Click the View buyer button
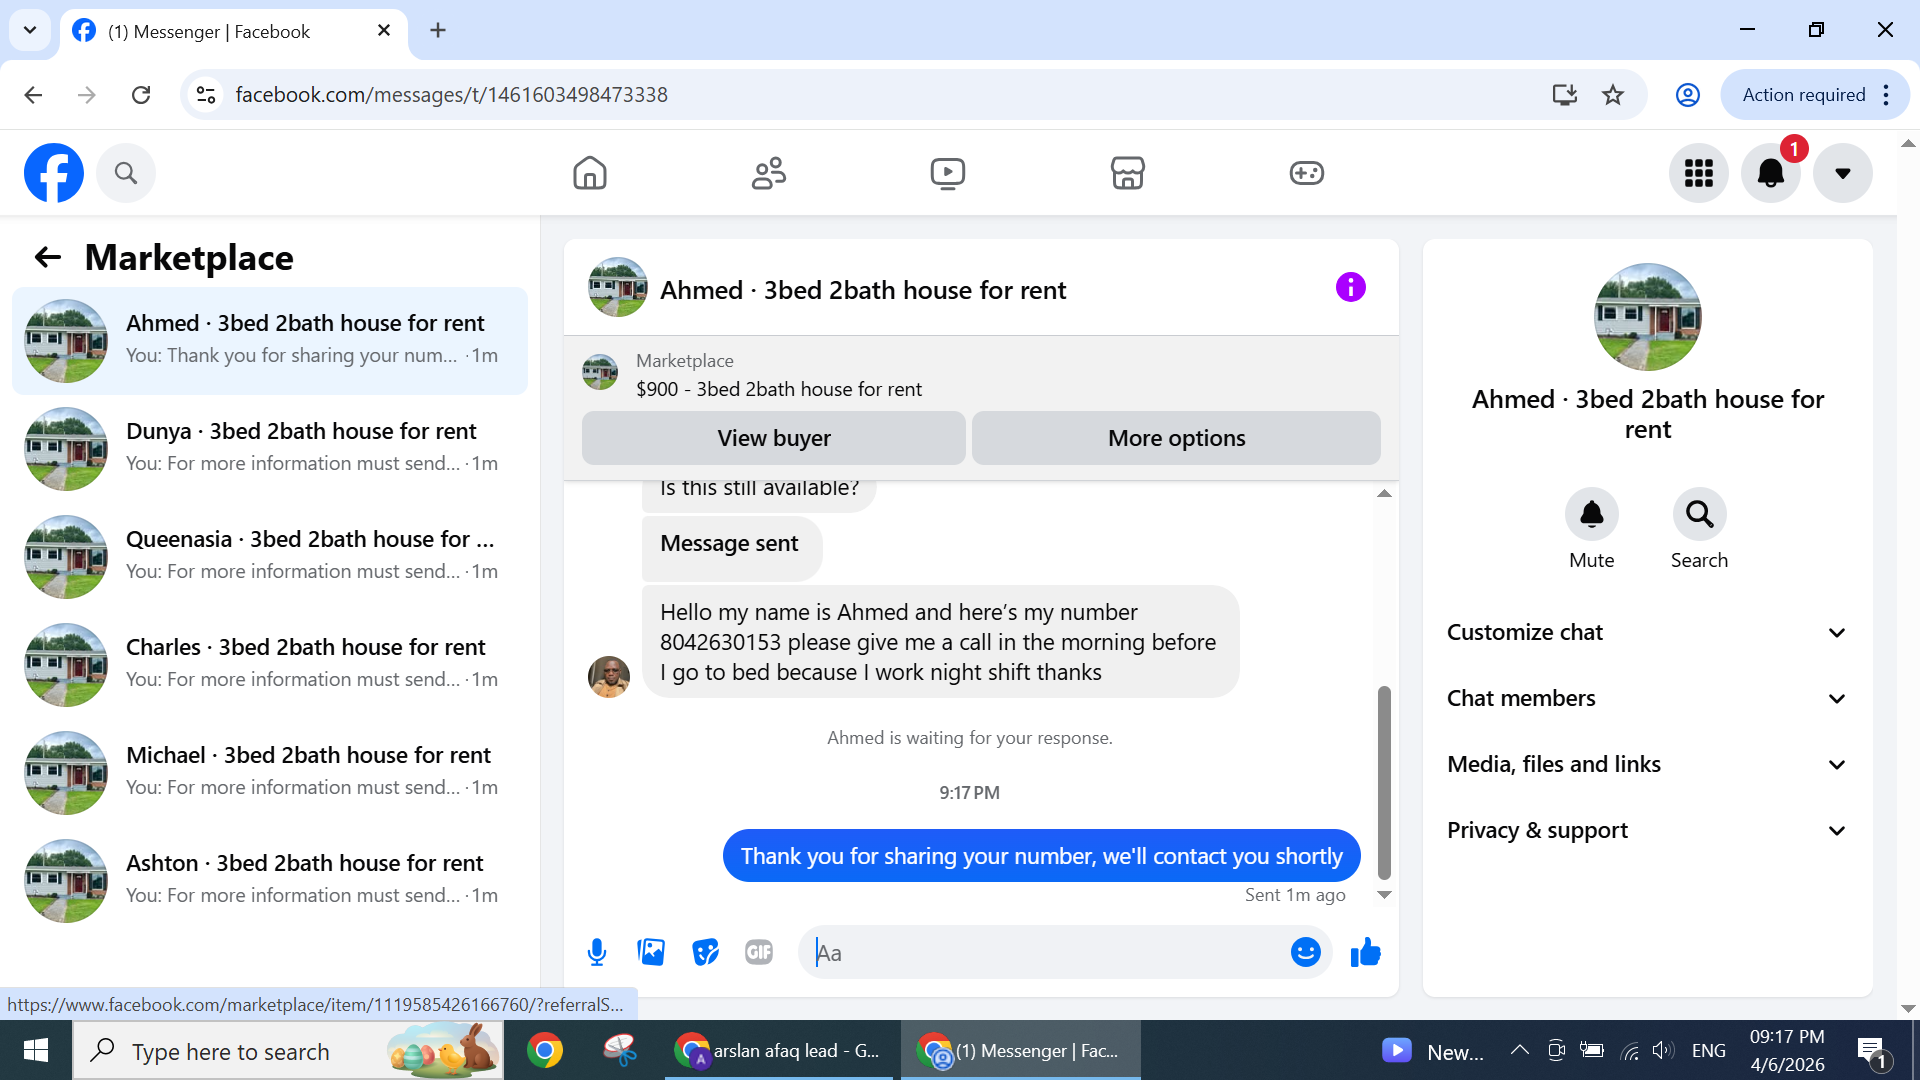1920x1080 pixels. [x=773, y=438]
